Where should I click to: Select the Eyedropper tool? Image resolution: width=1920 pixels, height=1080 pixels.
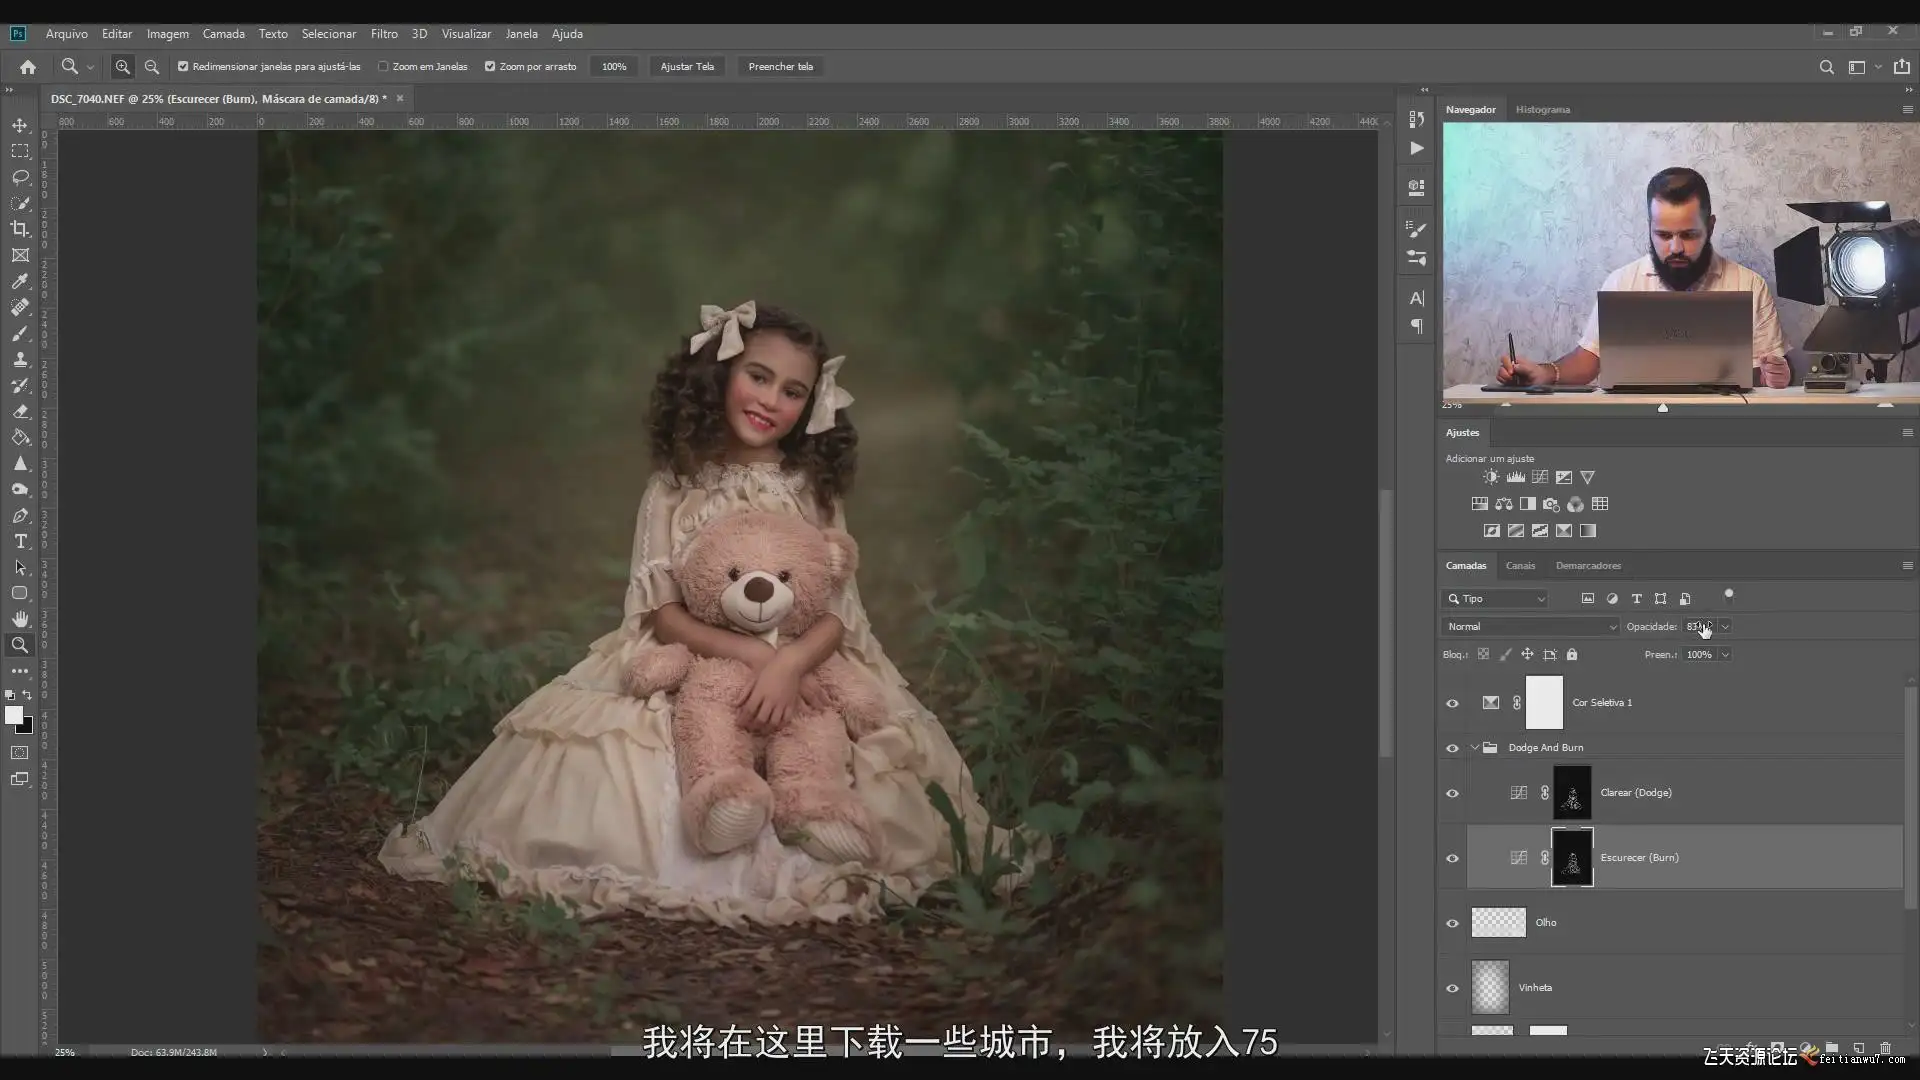20,282
